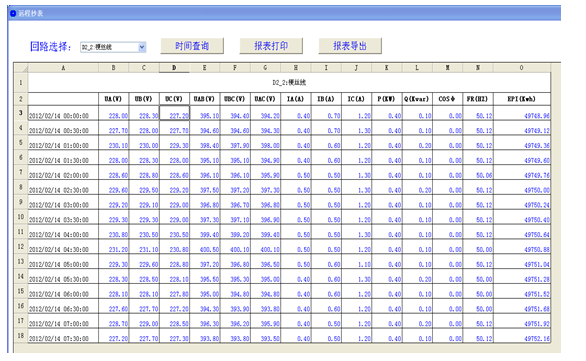The width and height of the screenshot is (586, 361).
Task: Select row 3 header
Action: pyautogui.click(x=21, y=113)
